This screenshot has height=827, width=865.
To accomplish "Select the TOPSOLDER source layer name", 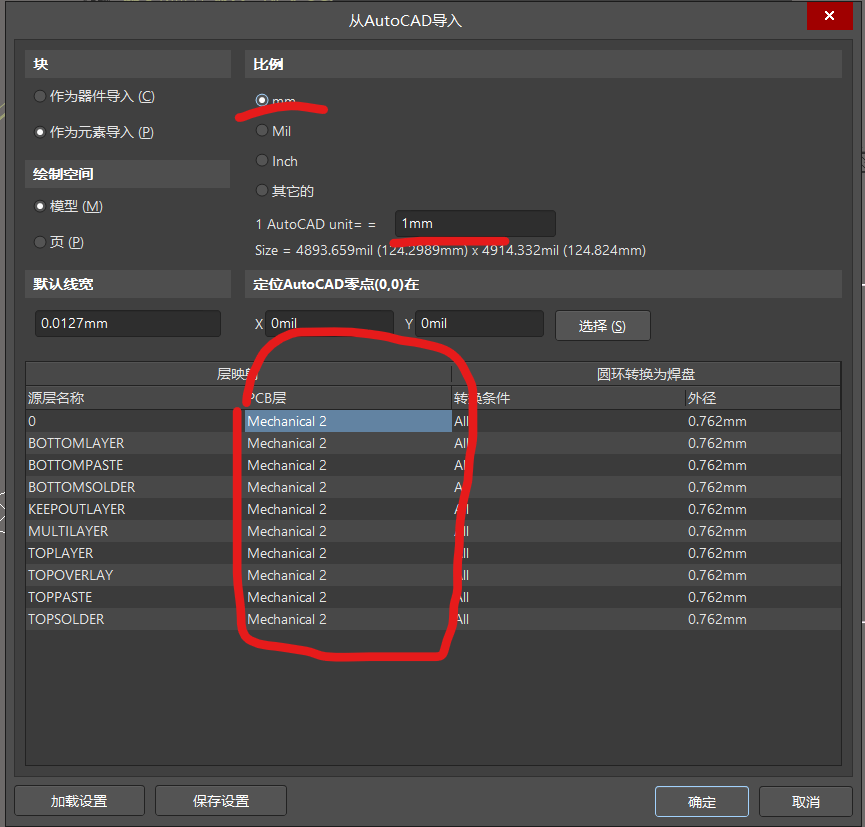I will point(66,619).
